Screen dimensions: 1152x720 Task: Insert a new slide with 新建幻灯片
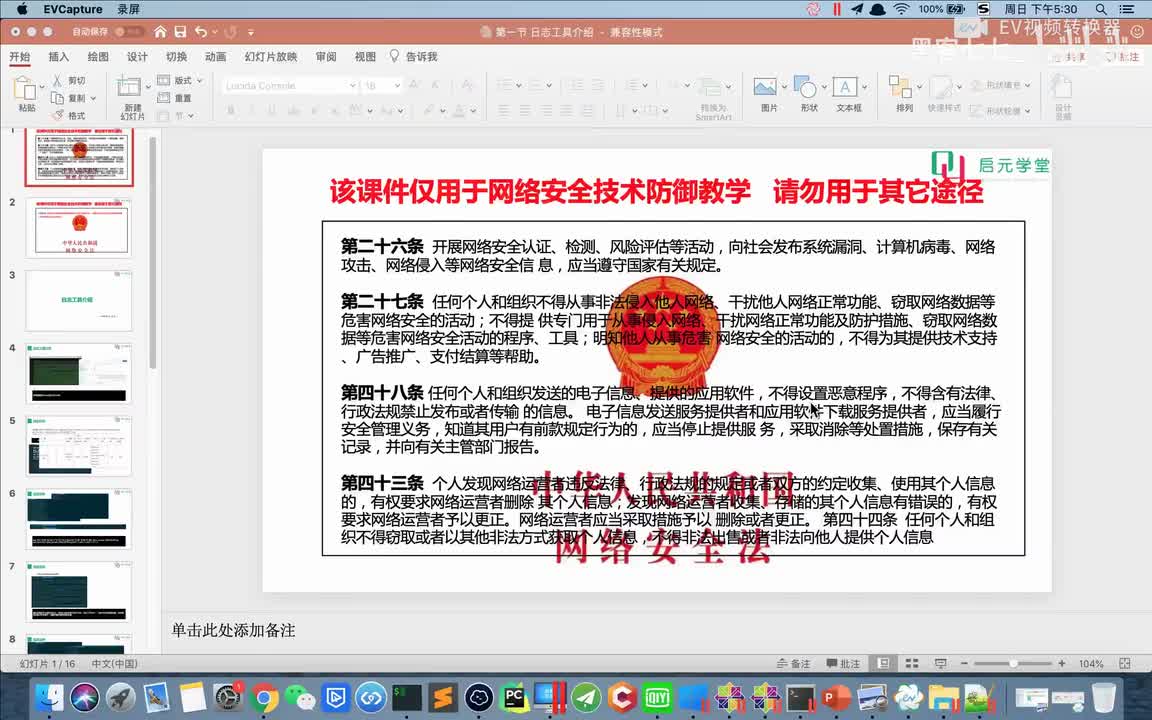point(129,88)
